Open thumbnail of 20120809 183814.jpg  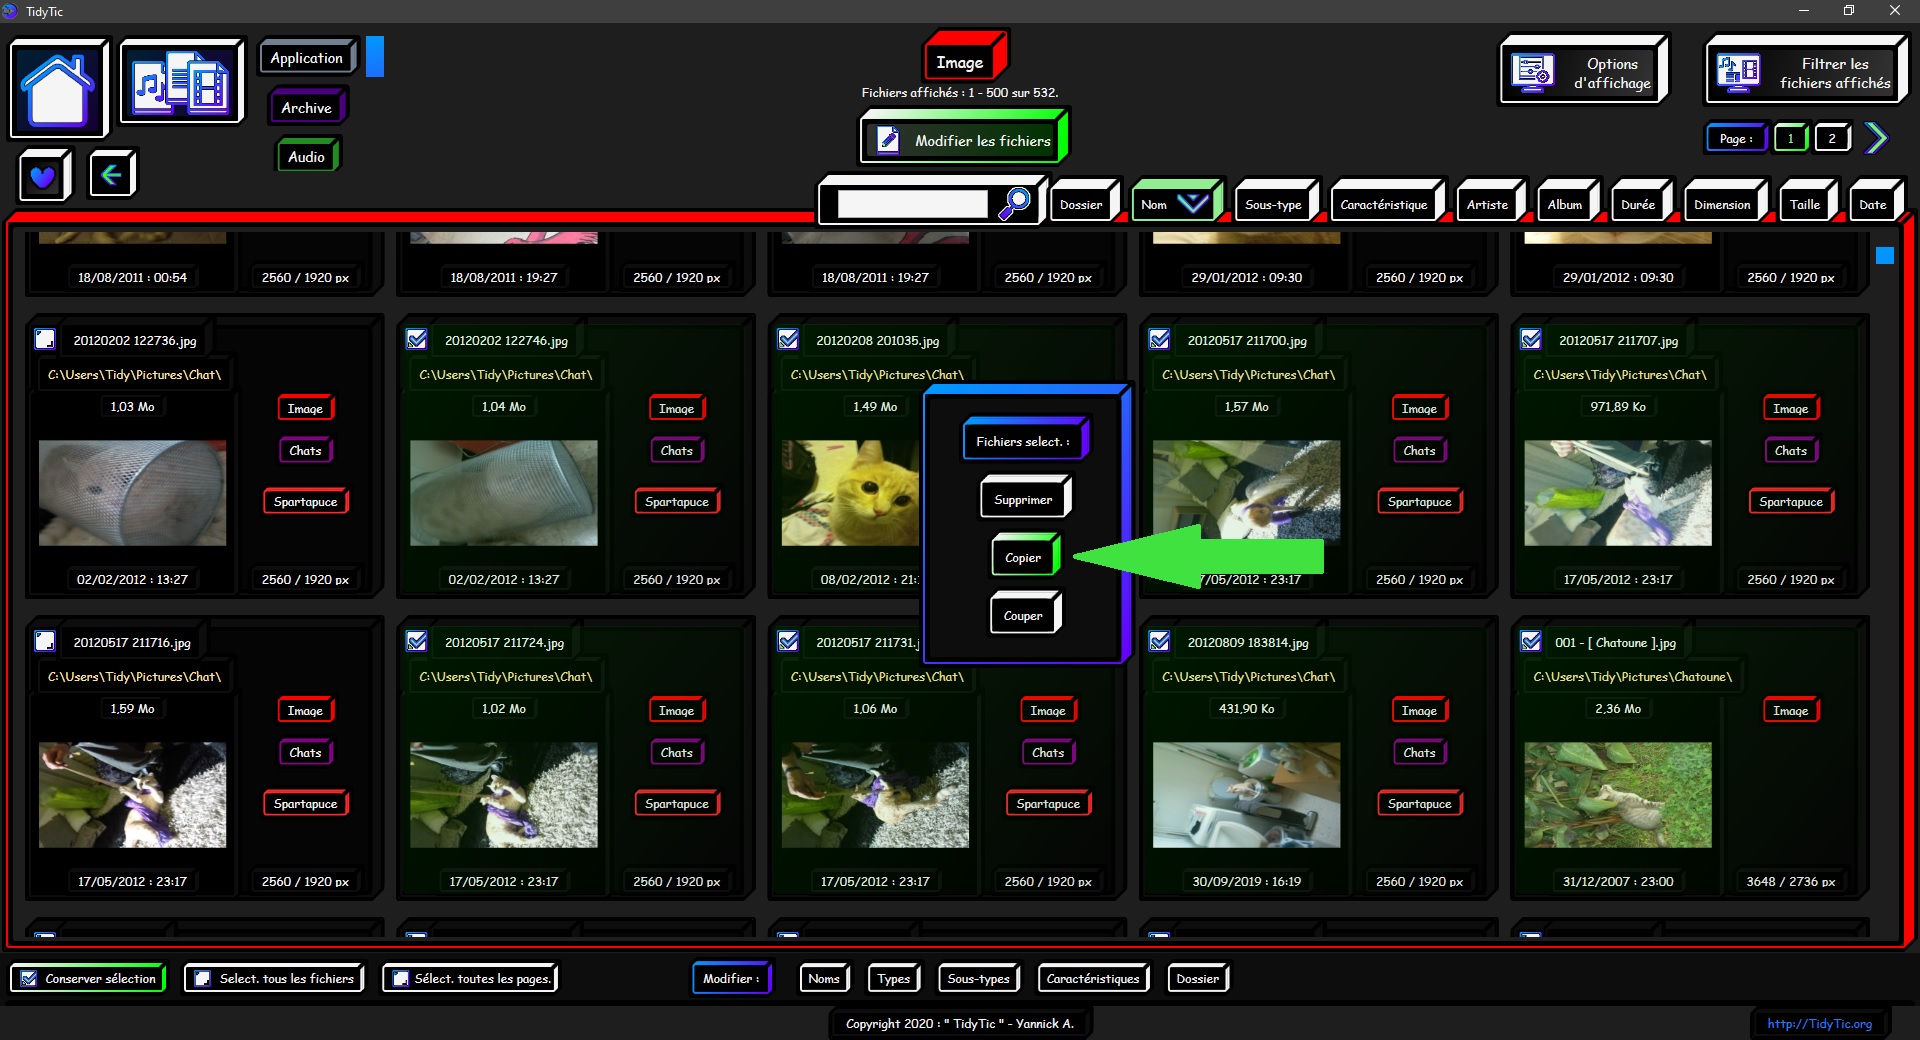coord(1246,795)
